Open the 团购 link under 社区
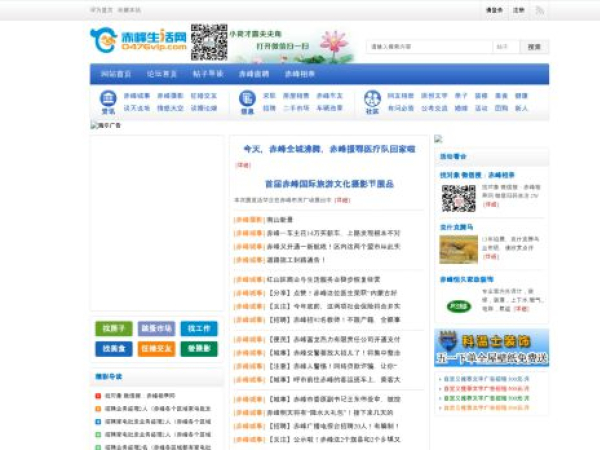Viewport: 600px width, 450px height. coord(501,108)
